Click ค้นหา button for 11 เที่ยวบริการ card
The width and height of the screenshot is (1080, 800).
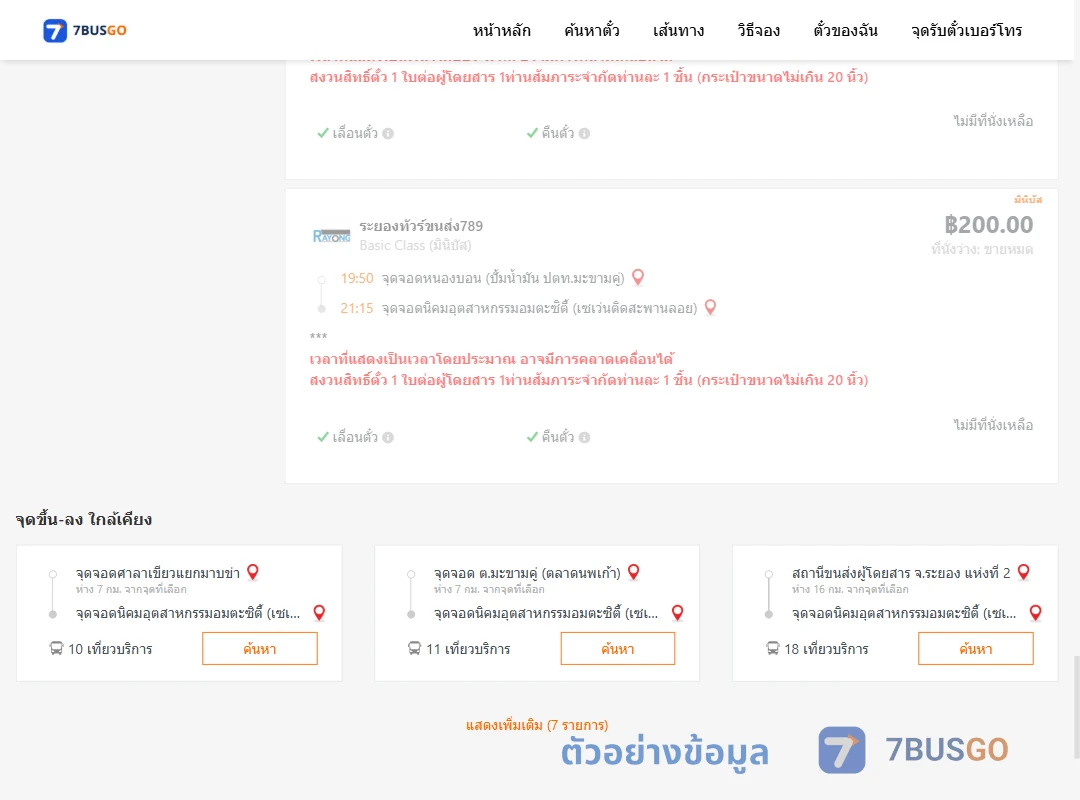pos(618,648)
